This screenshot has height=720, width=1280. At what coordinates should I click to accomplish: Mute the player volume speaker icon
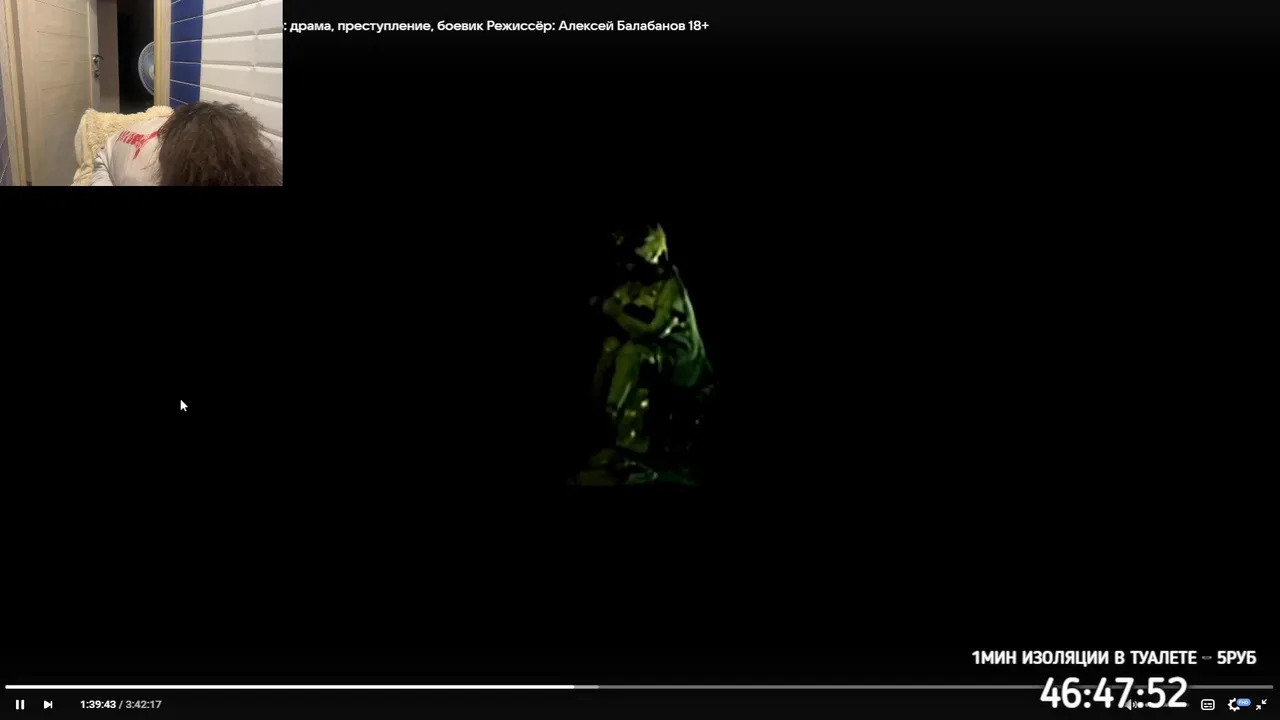(x=1133, y=704)
